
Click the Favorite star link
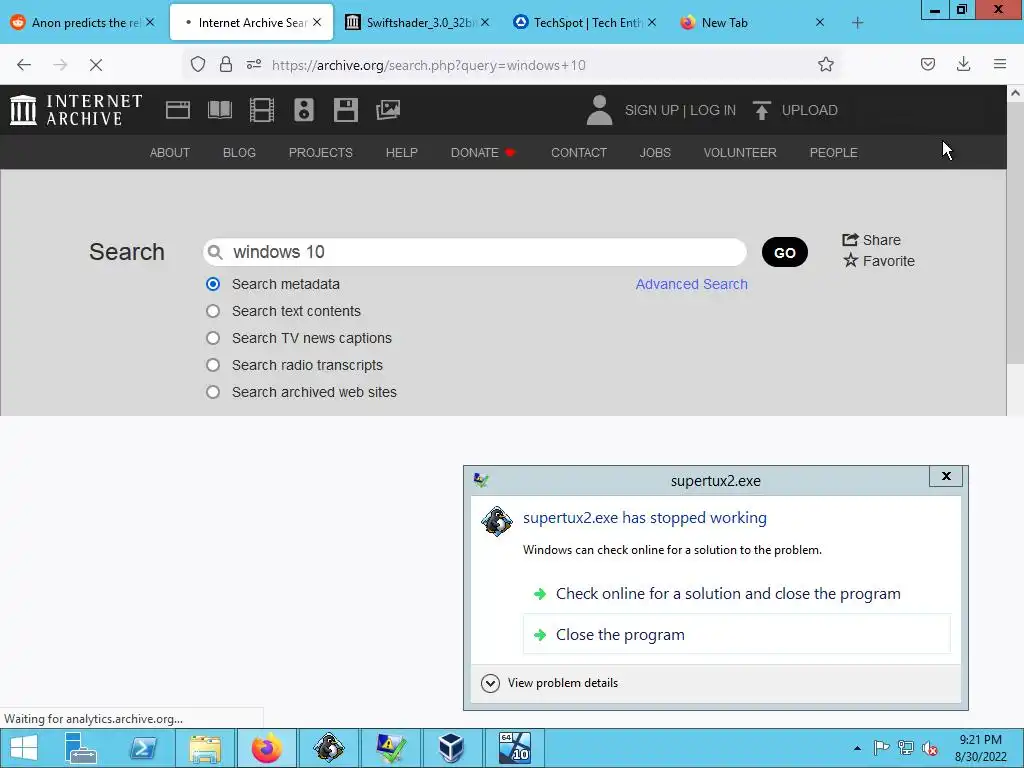point(879,261)
